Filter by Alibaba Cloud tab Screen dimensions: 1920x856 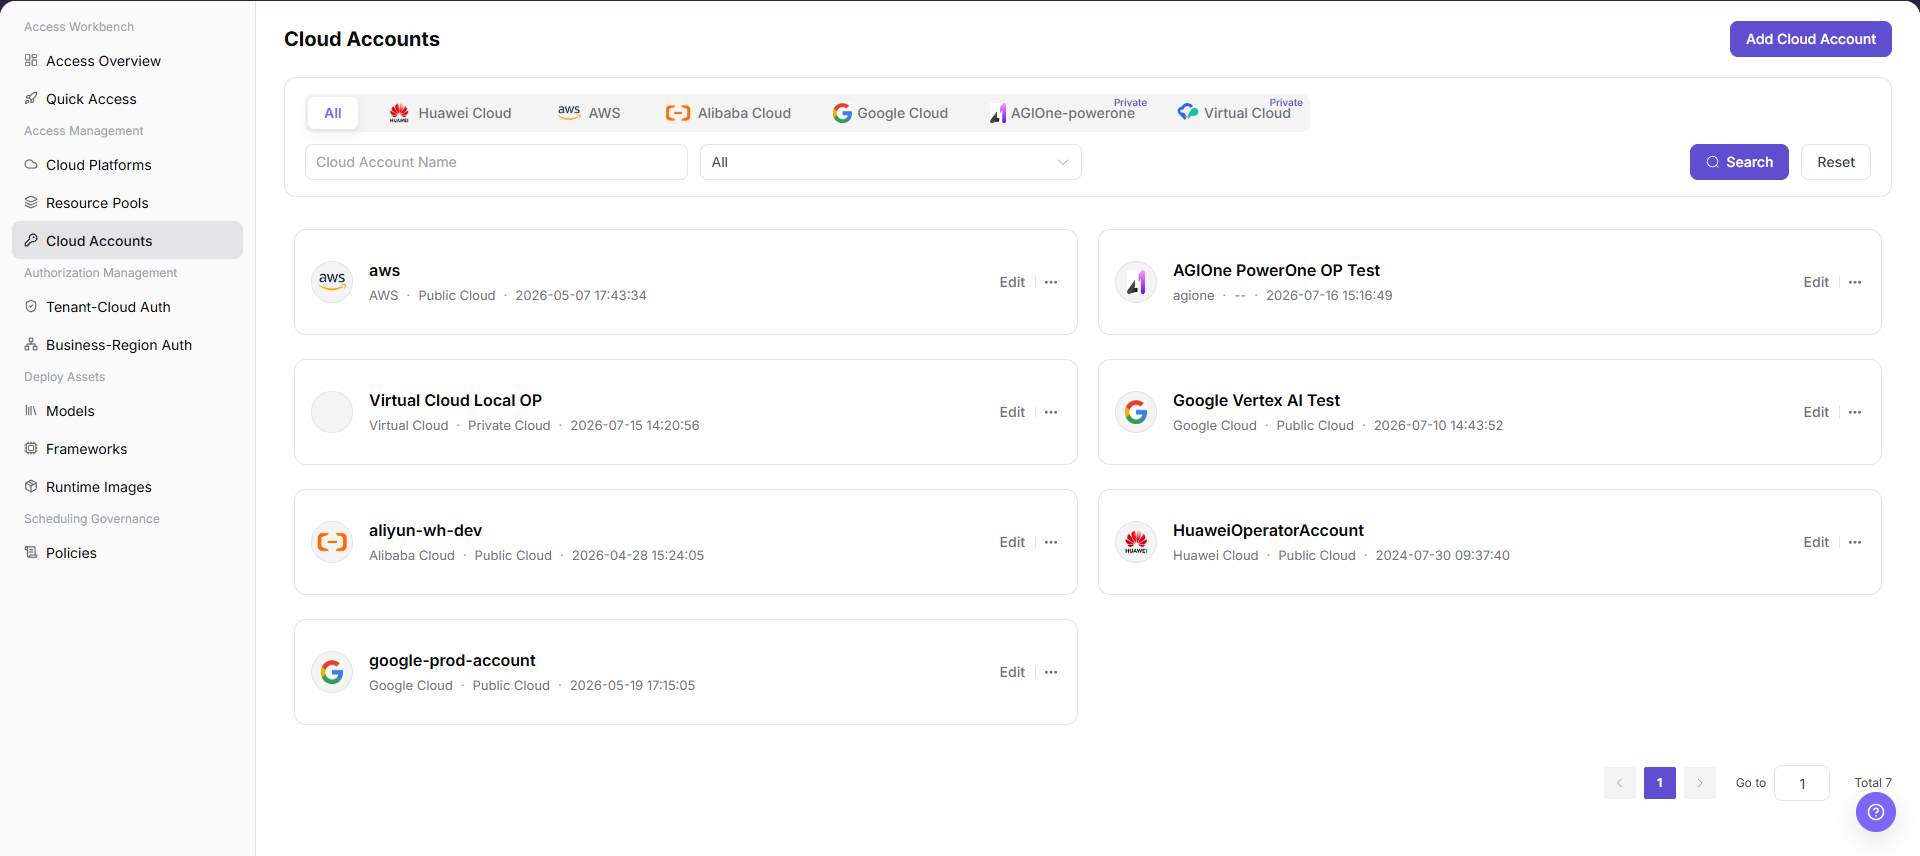click(728, 113)
